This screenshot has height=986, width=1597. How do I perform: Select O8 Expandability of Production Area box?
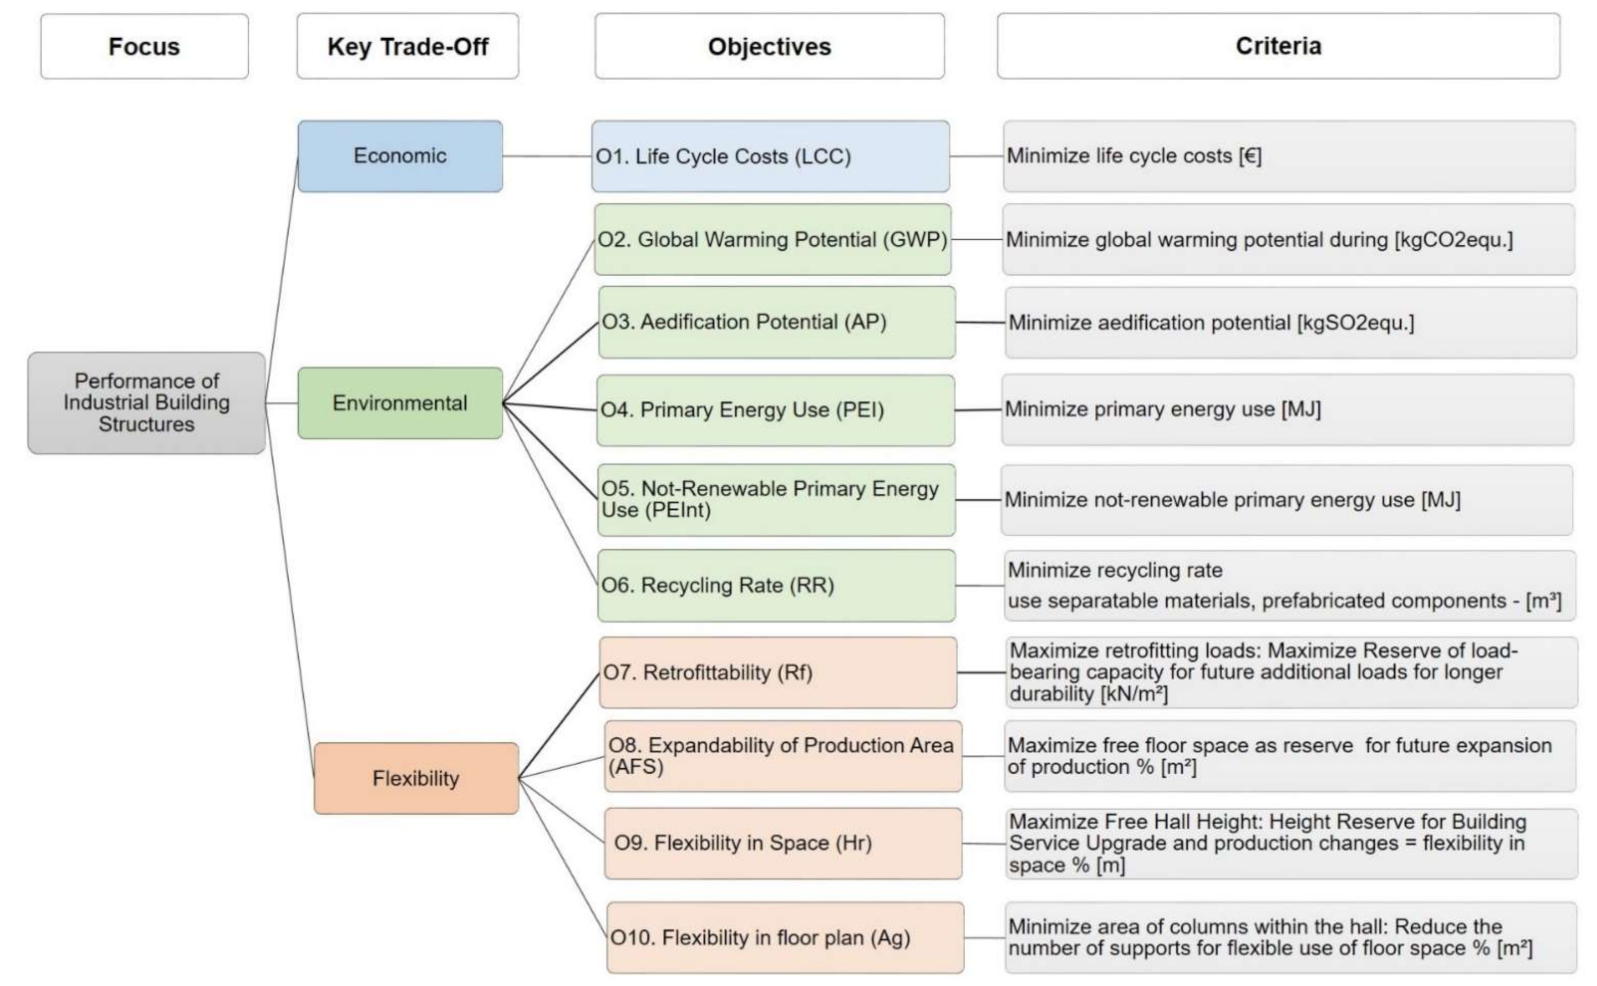tap(782, 756)
